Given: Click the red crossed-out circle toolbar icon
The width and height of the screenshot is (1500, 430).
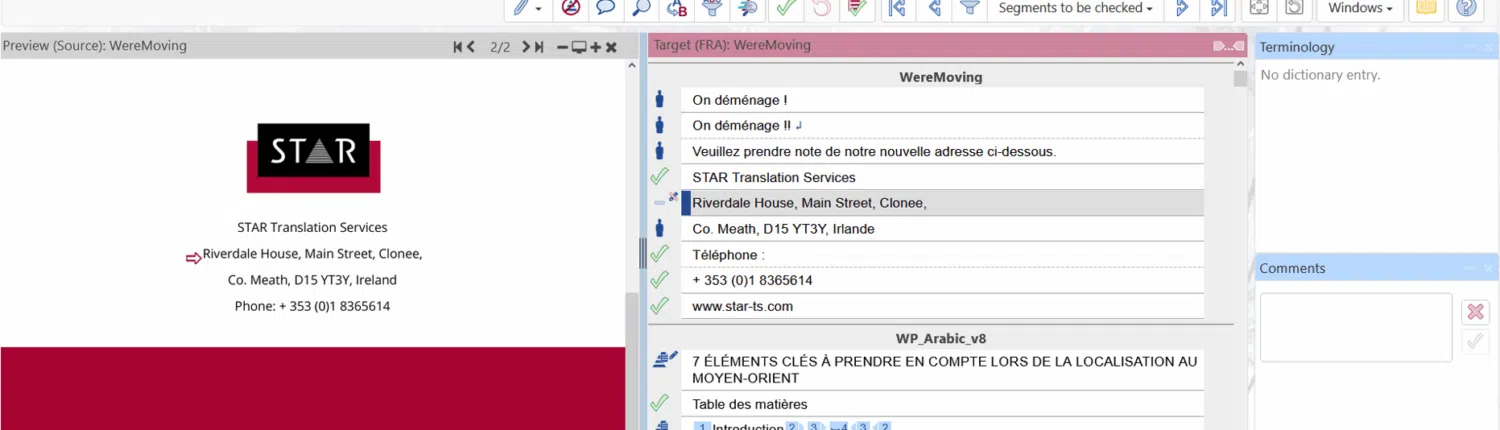Looking at the screenshot, I should 571,8.
